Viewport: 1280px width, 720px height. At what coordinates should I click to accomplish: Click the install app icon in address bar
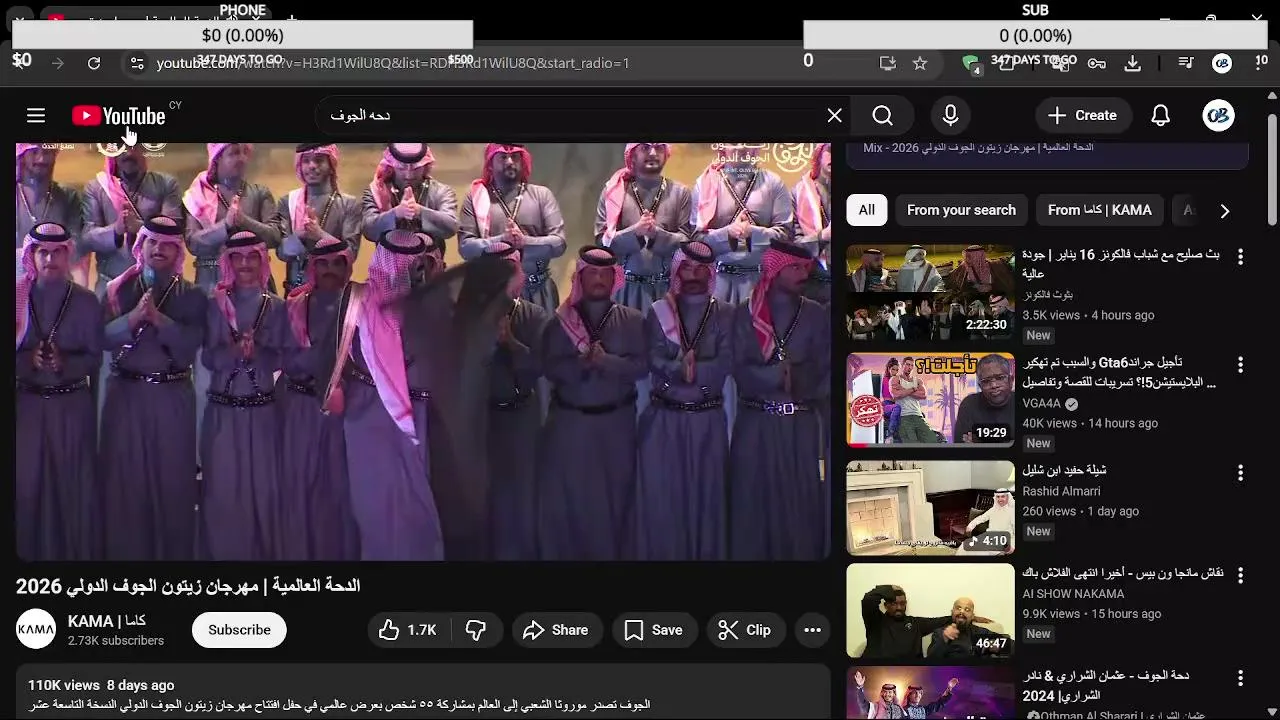point(888,63)
